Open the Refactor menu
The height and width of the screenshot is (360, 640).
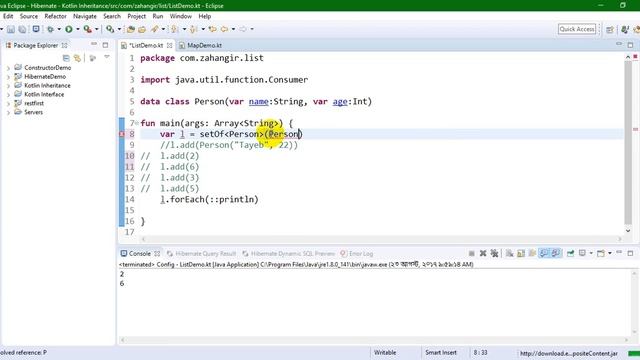[56, 16]
